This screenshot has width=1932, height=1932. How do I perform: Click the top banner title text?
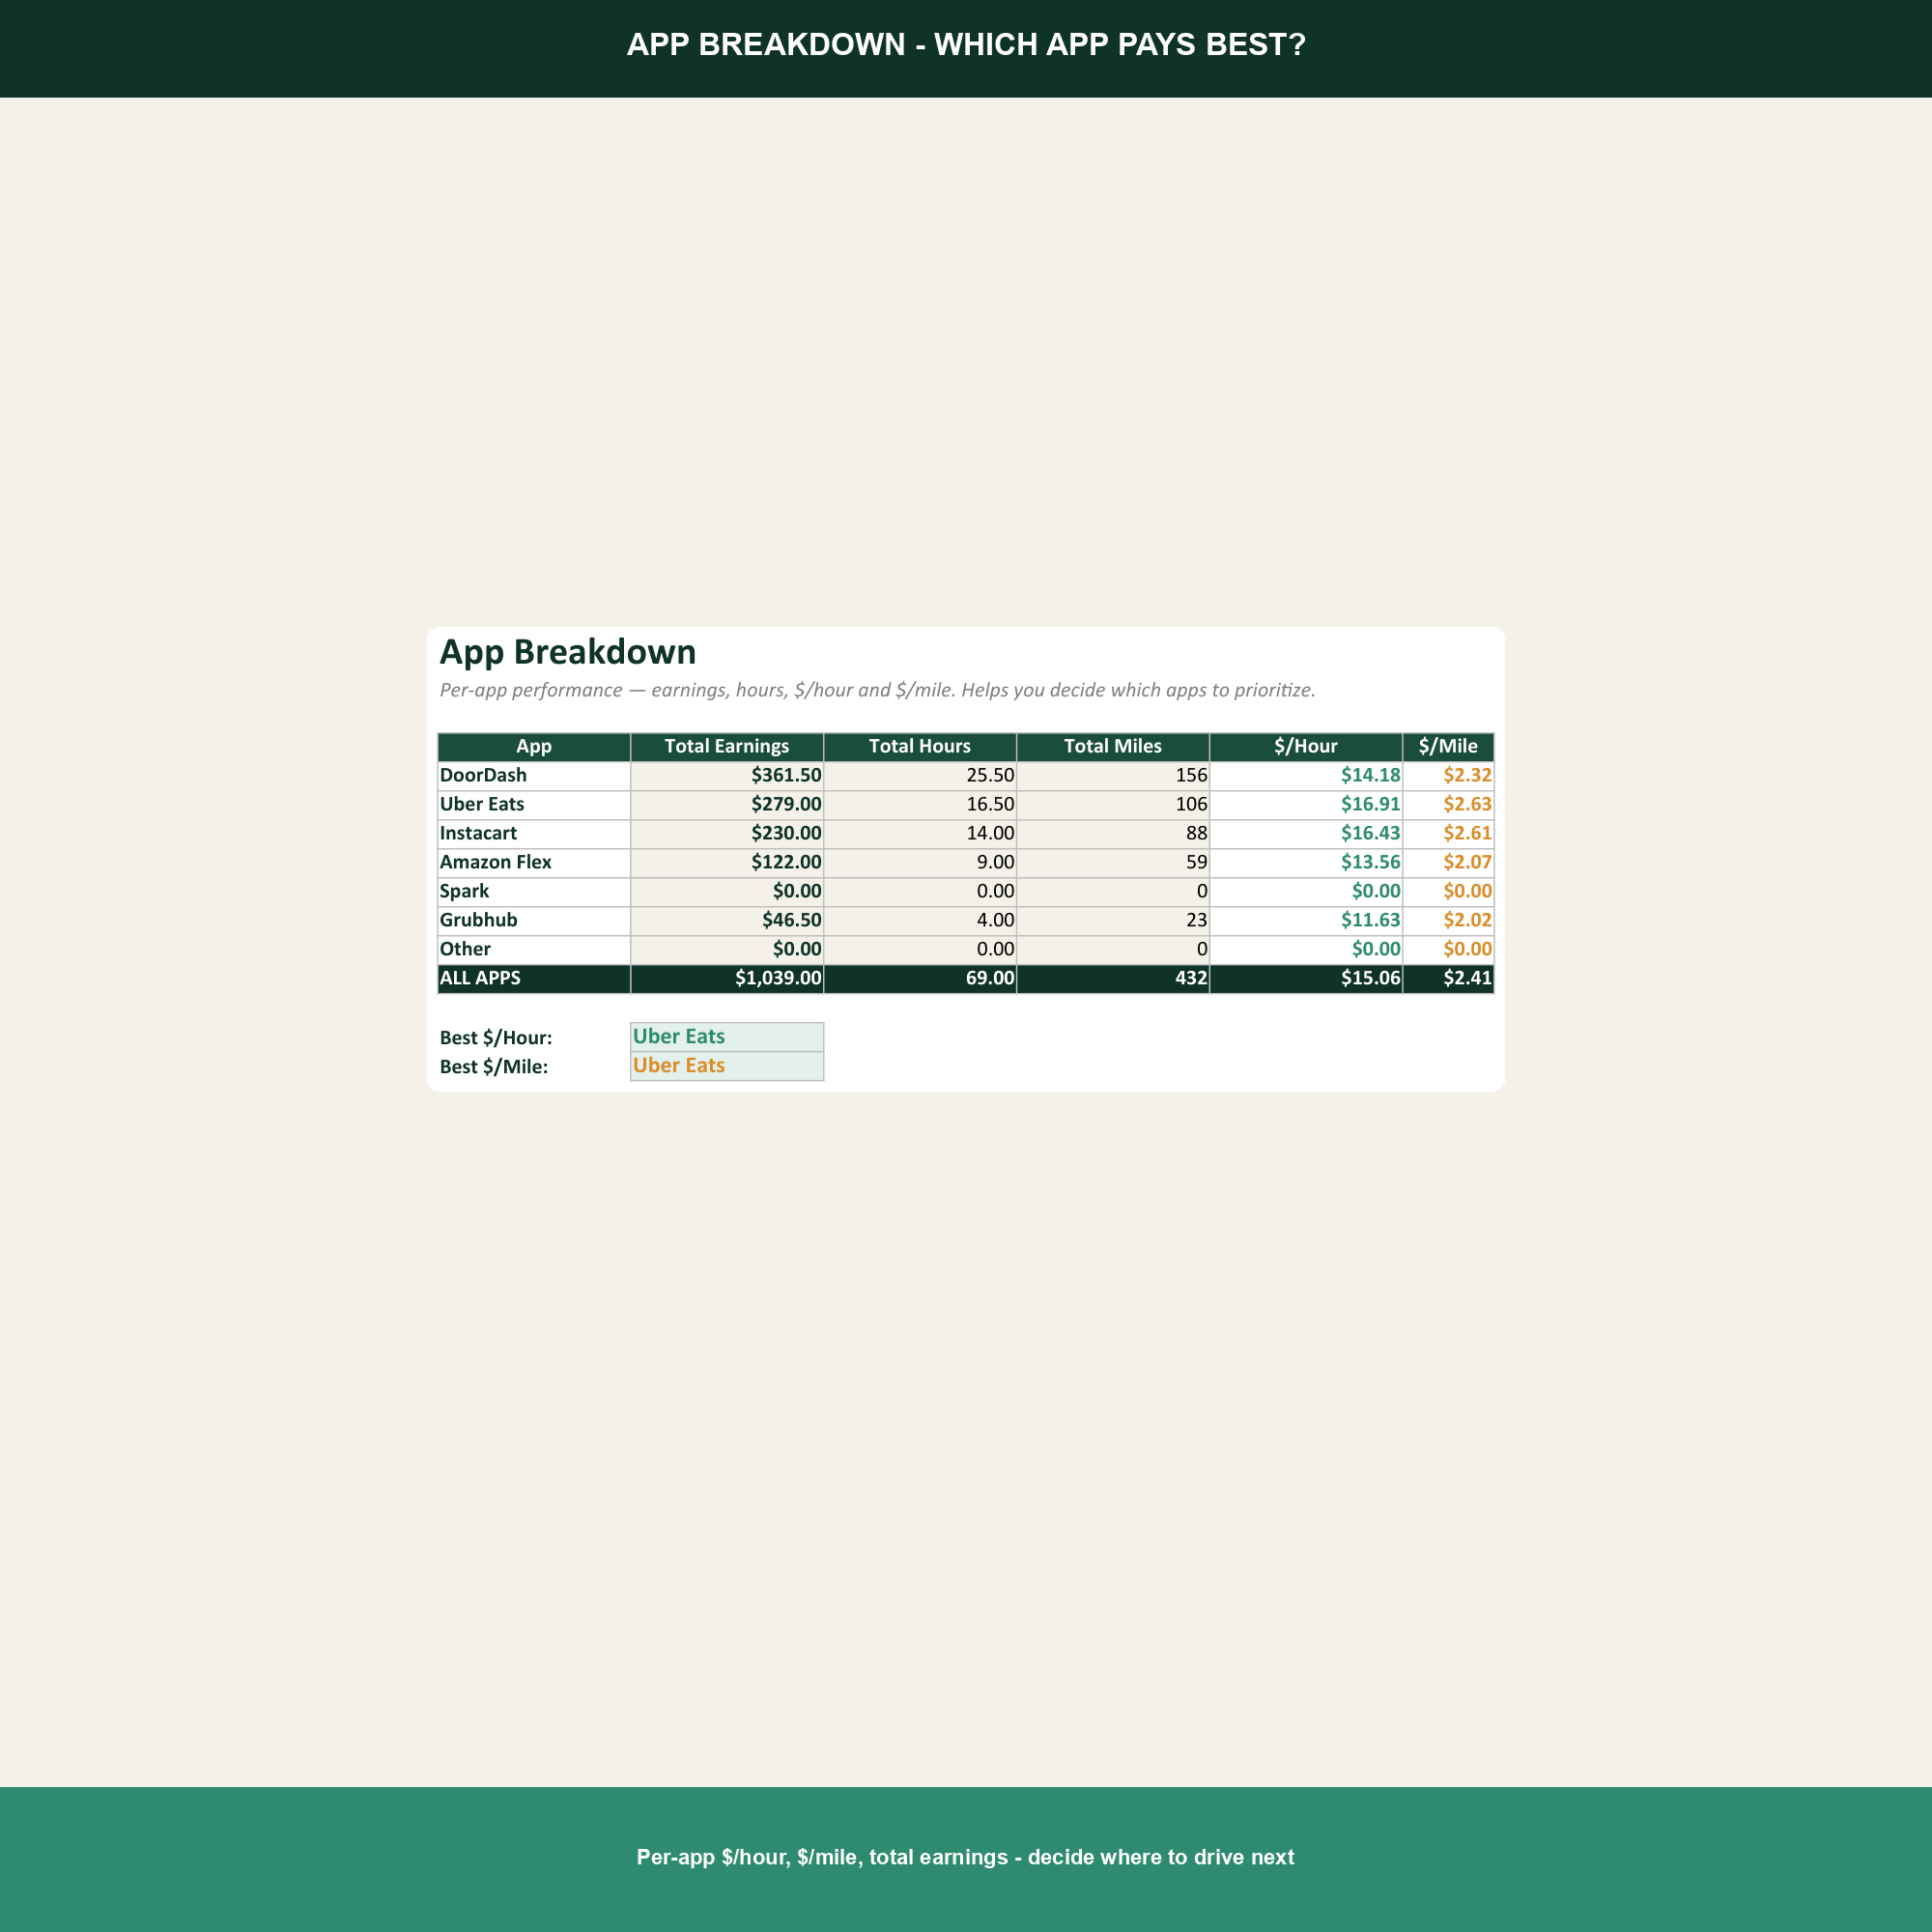tap(966, 45)
